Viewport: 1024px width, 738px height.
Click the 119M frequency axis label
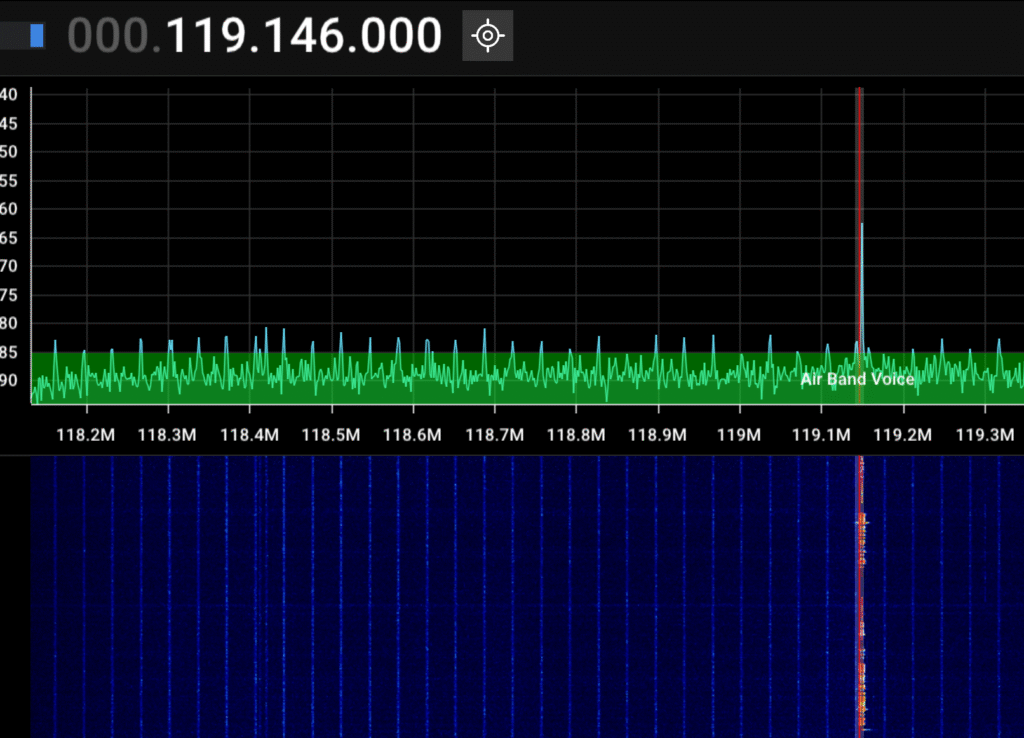[739, 435]
